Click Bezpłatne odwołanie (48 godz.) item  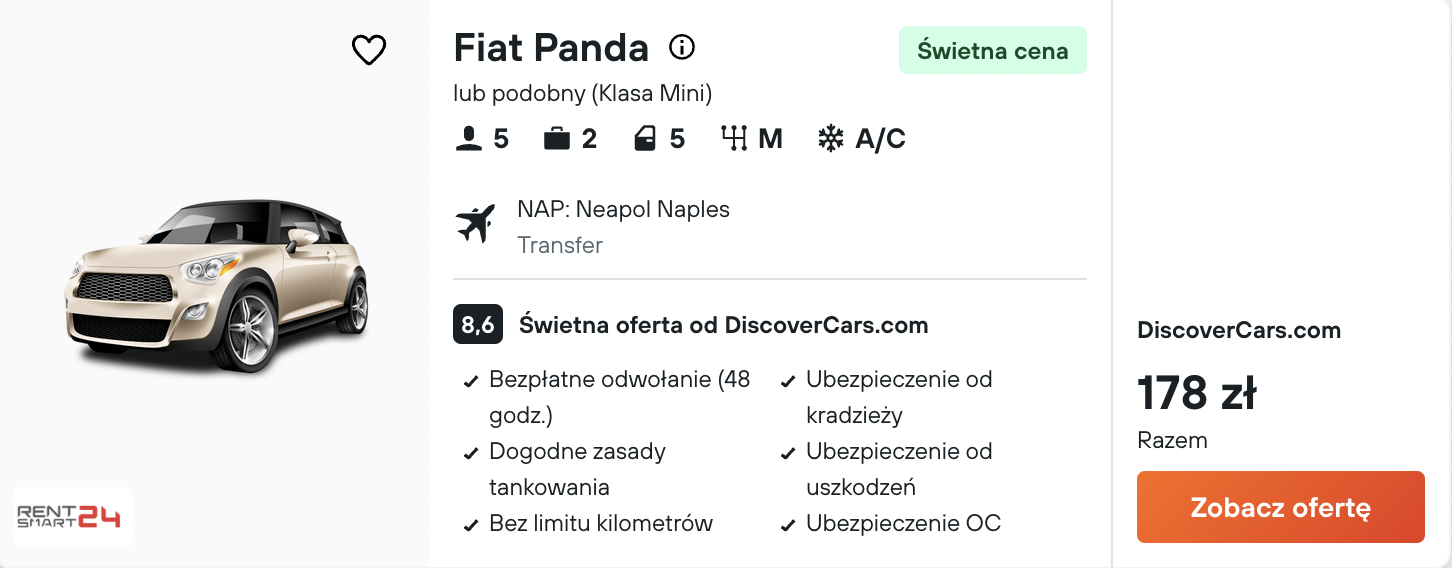[619, 397]
